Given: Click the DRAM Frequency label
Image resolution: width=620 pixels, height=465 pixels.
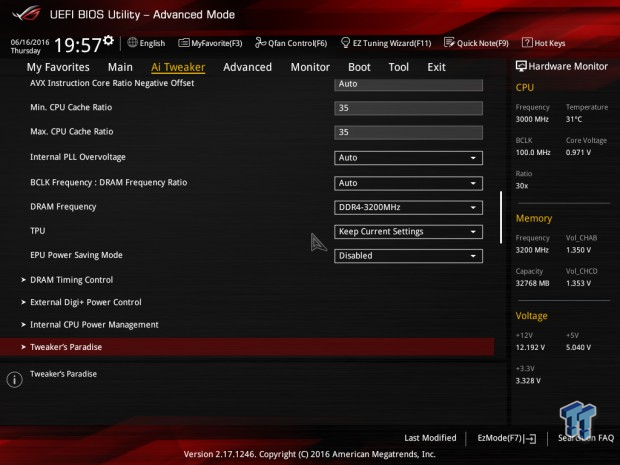Looking at the screenshot, I should coord(63,207).
